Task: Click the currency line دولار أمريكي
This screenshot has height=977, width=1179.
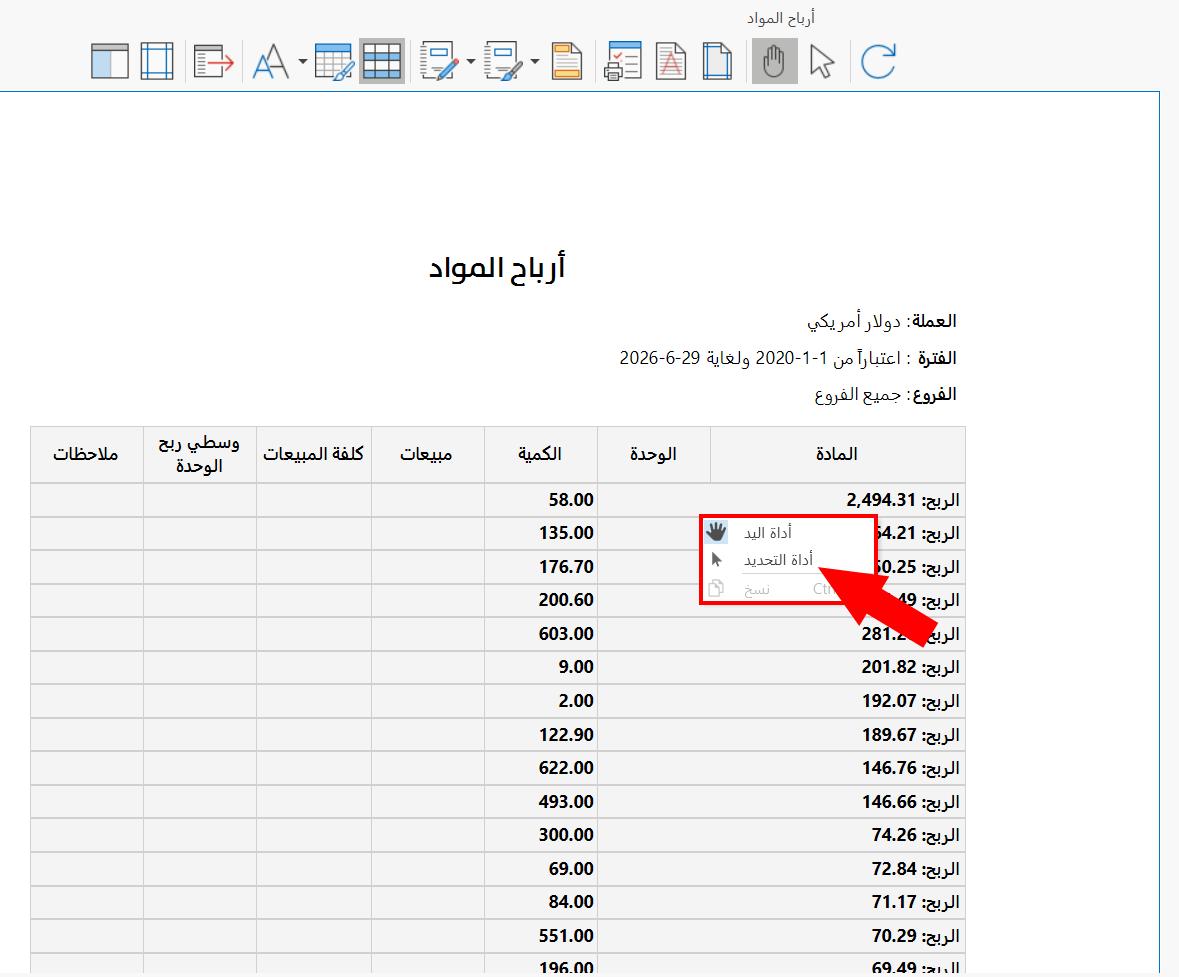Action: pos(881,322)
